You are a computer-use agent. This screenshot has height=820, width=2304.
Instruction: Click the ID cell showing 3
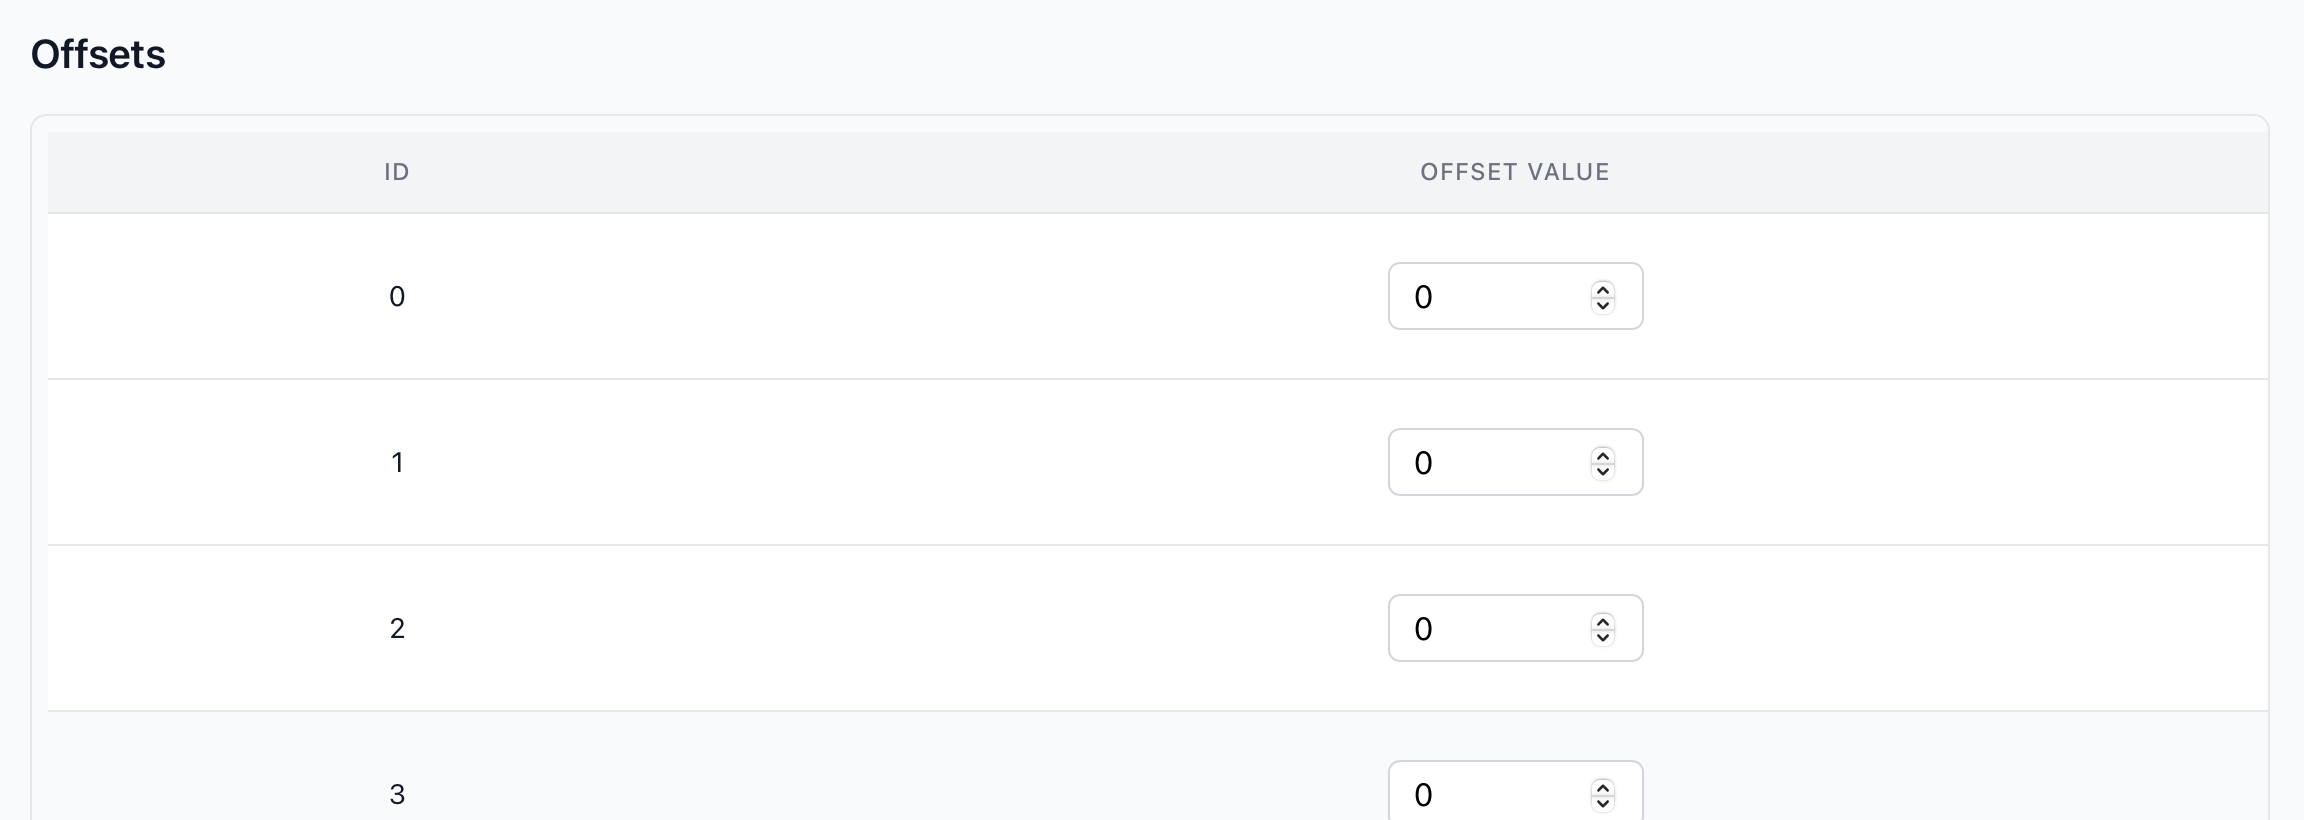coord(397,795)
